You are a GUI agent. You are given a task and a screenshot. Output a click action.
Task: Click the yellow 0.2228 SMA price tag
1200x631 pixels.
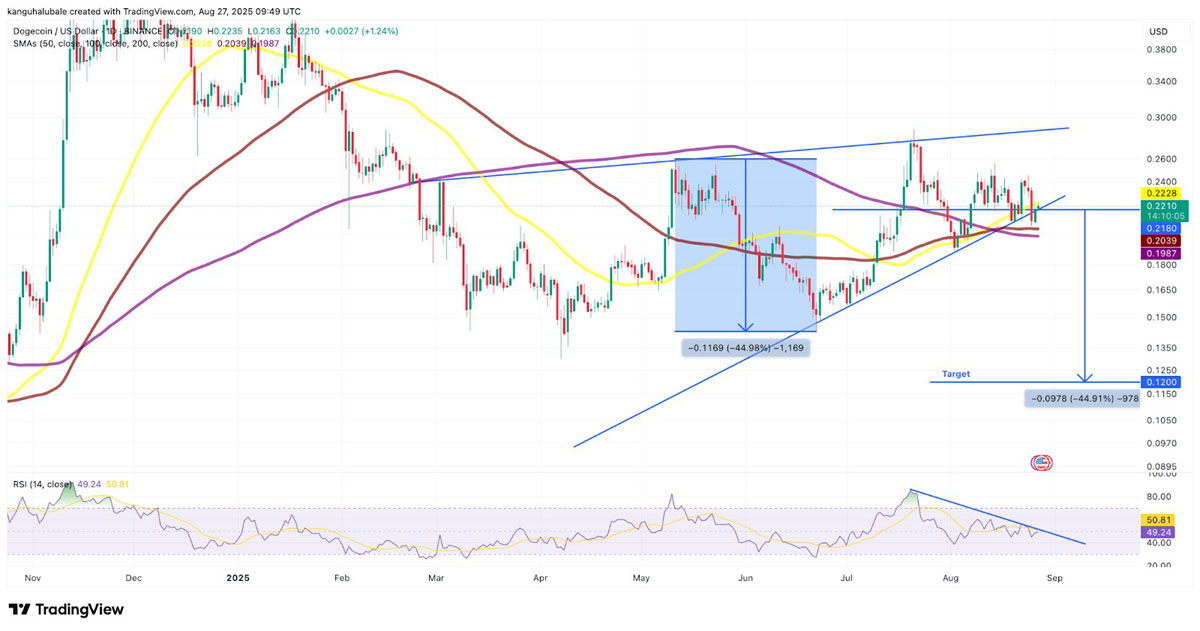pos(1160,193)
